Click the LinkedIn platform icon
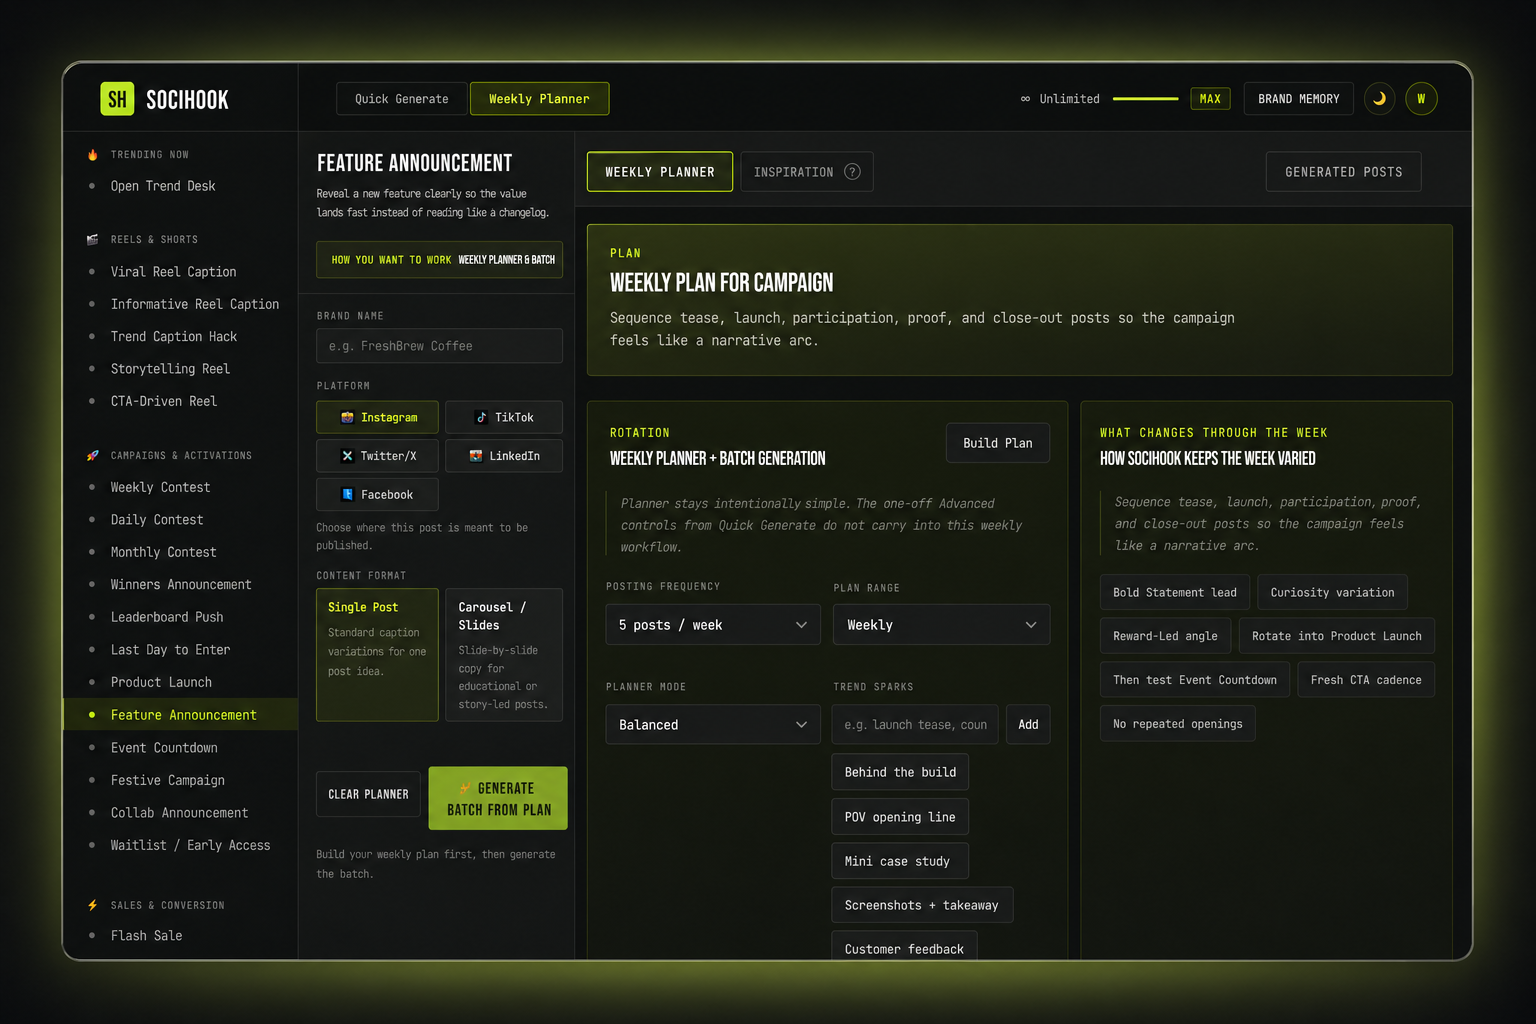The width and height of the screenshot is (1536, 1024). click(476, 456)
